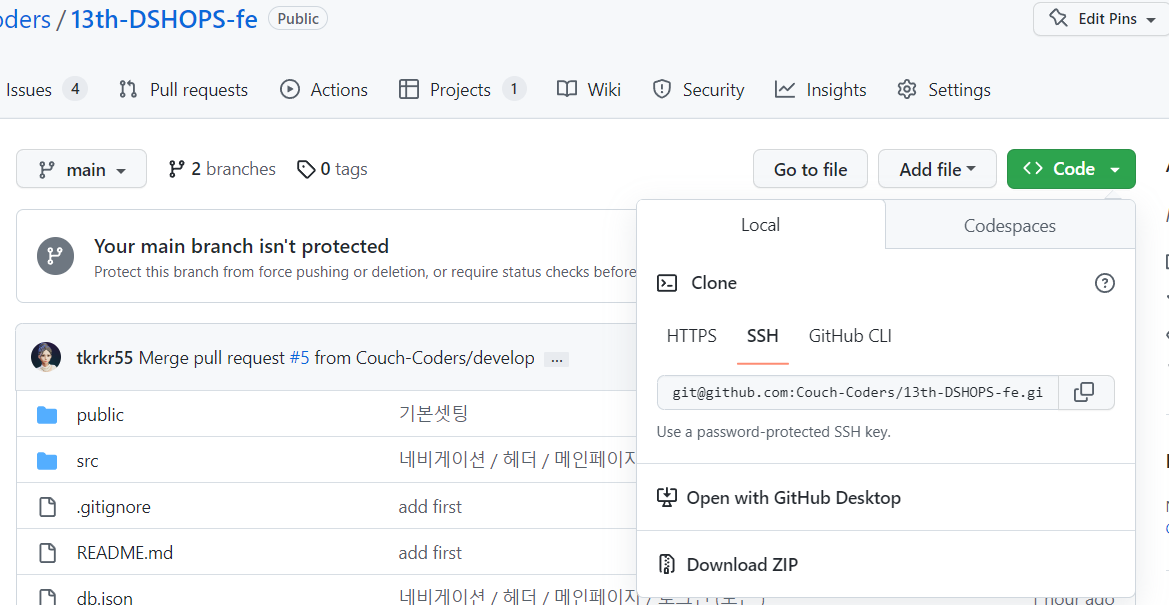Open the .gitignore file
The height and width of the screenshot is (605, 1169).
pos(113,507)
